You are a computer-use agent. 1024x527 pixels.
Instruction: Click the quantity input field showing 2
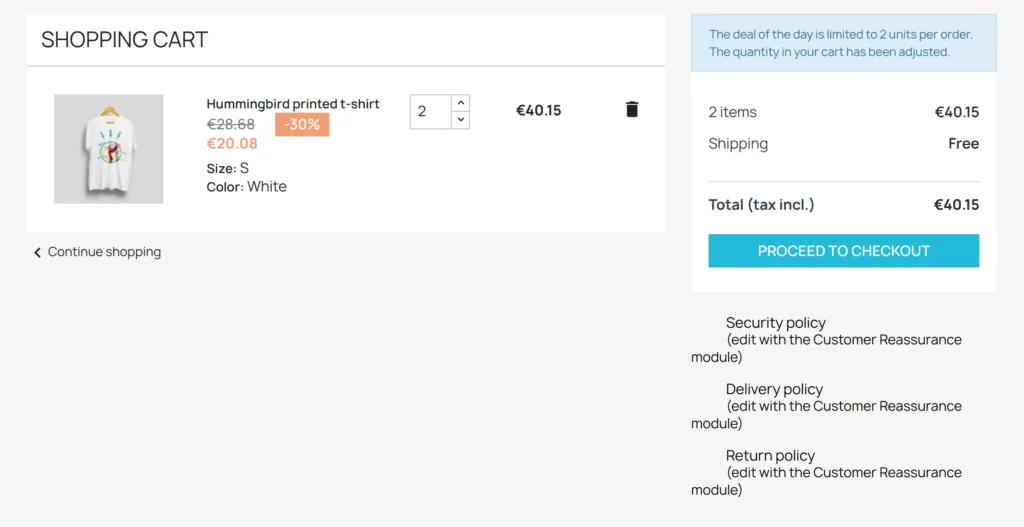430,112
